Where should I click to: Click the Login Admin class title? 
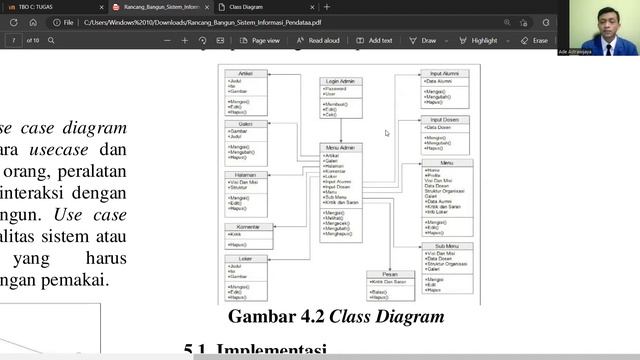(x=340, y=81)
